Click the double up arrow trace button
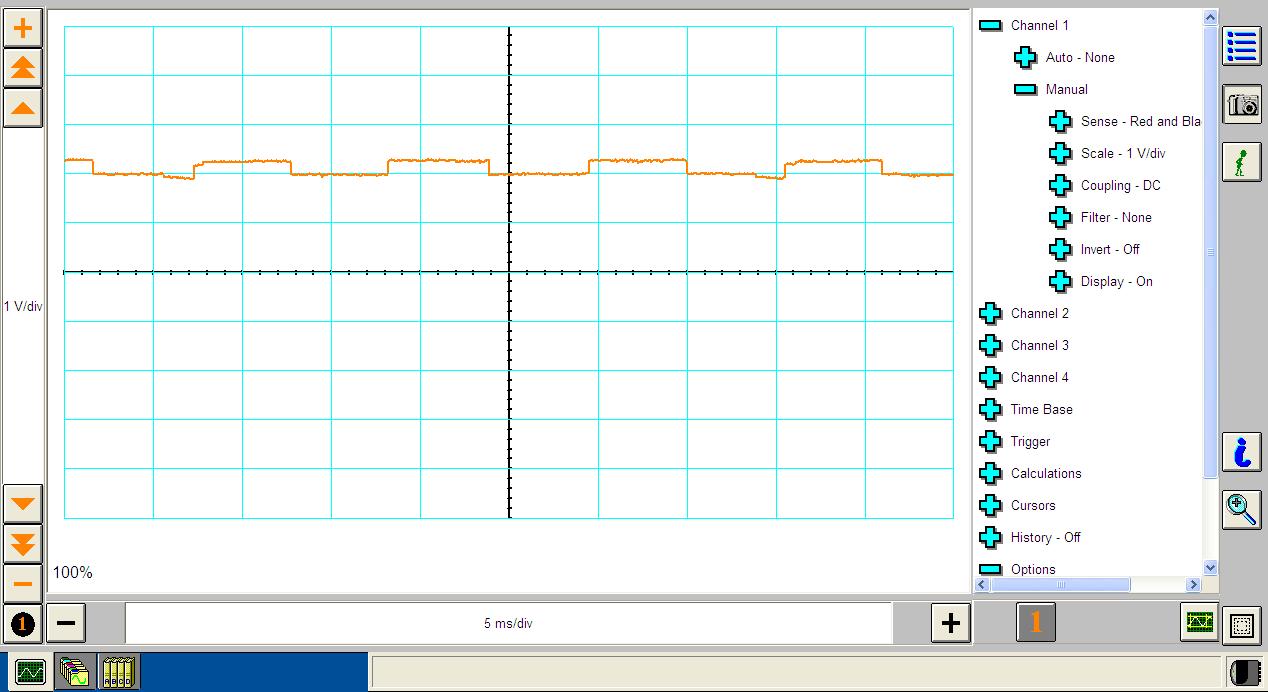 [x=23, y=68]
